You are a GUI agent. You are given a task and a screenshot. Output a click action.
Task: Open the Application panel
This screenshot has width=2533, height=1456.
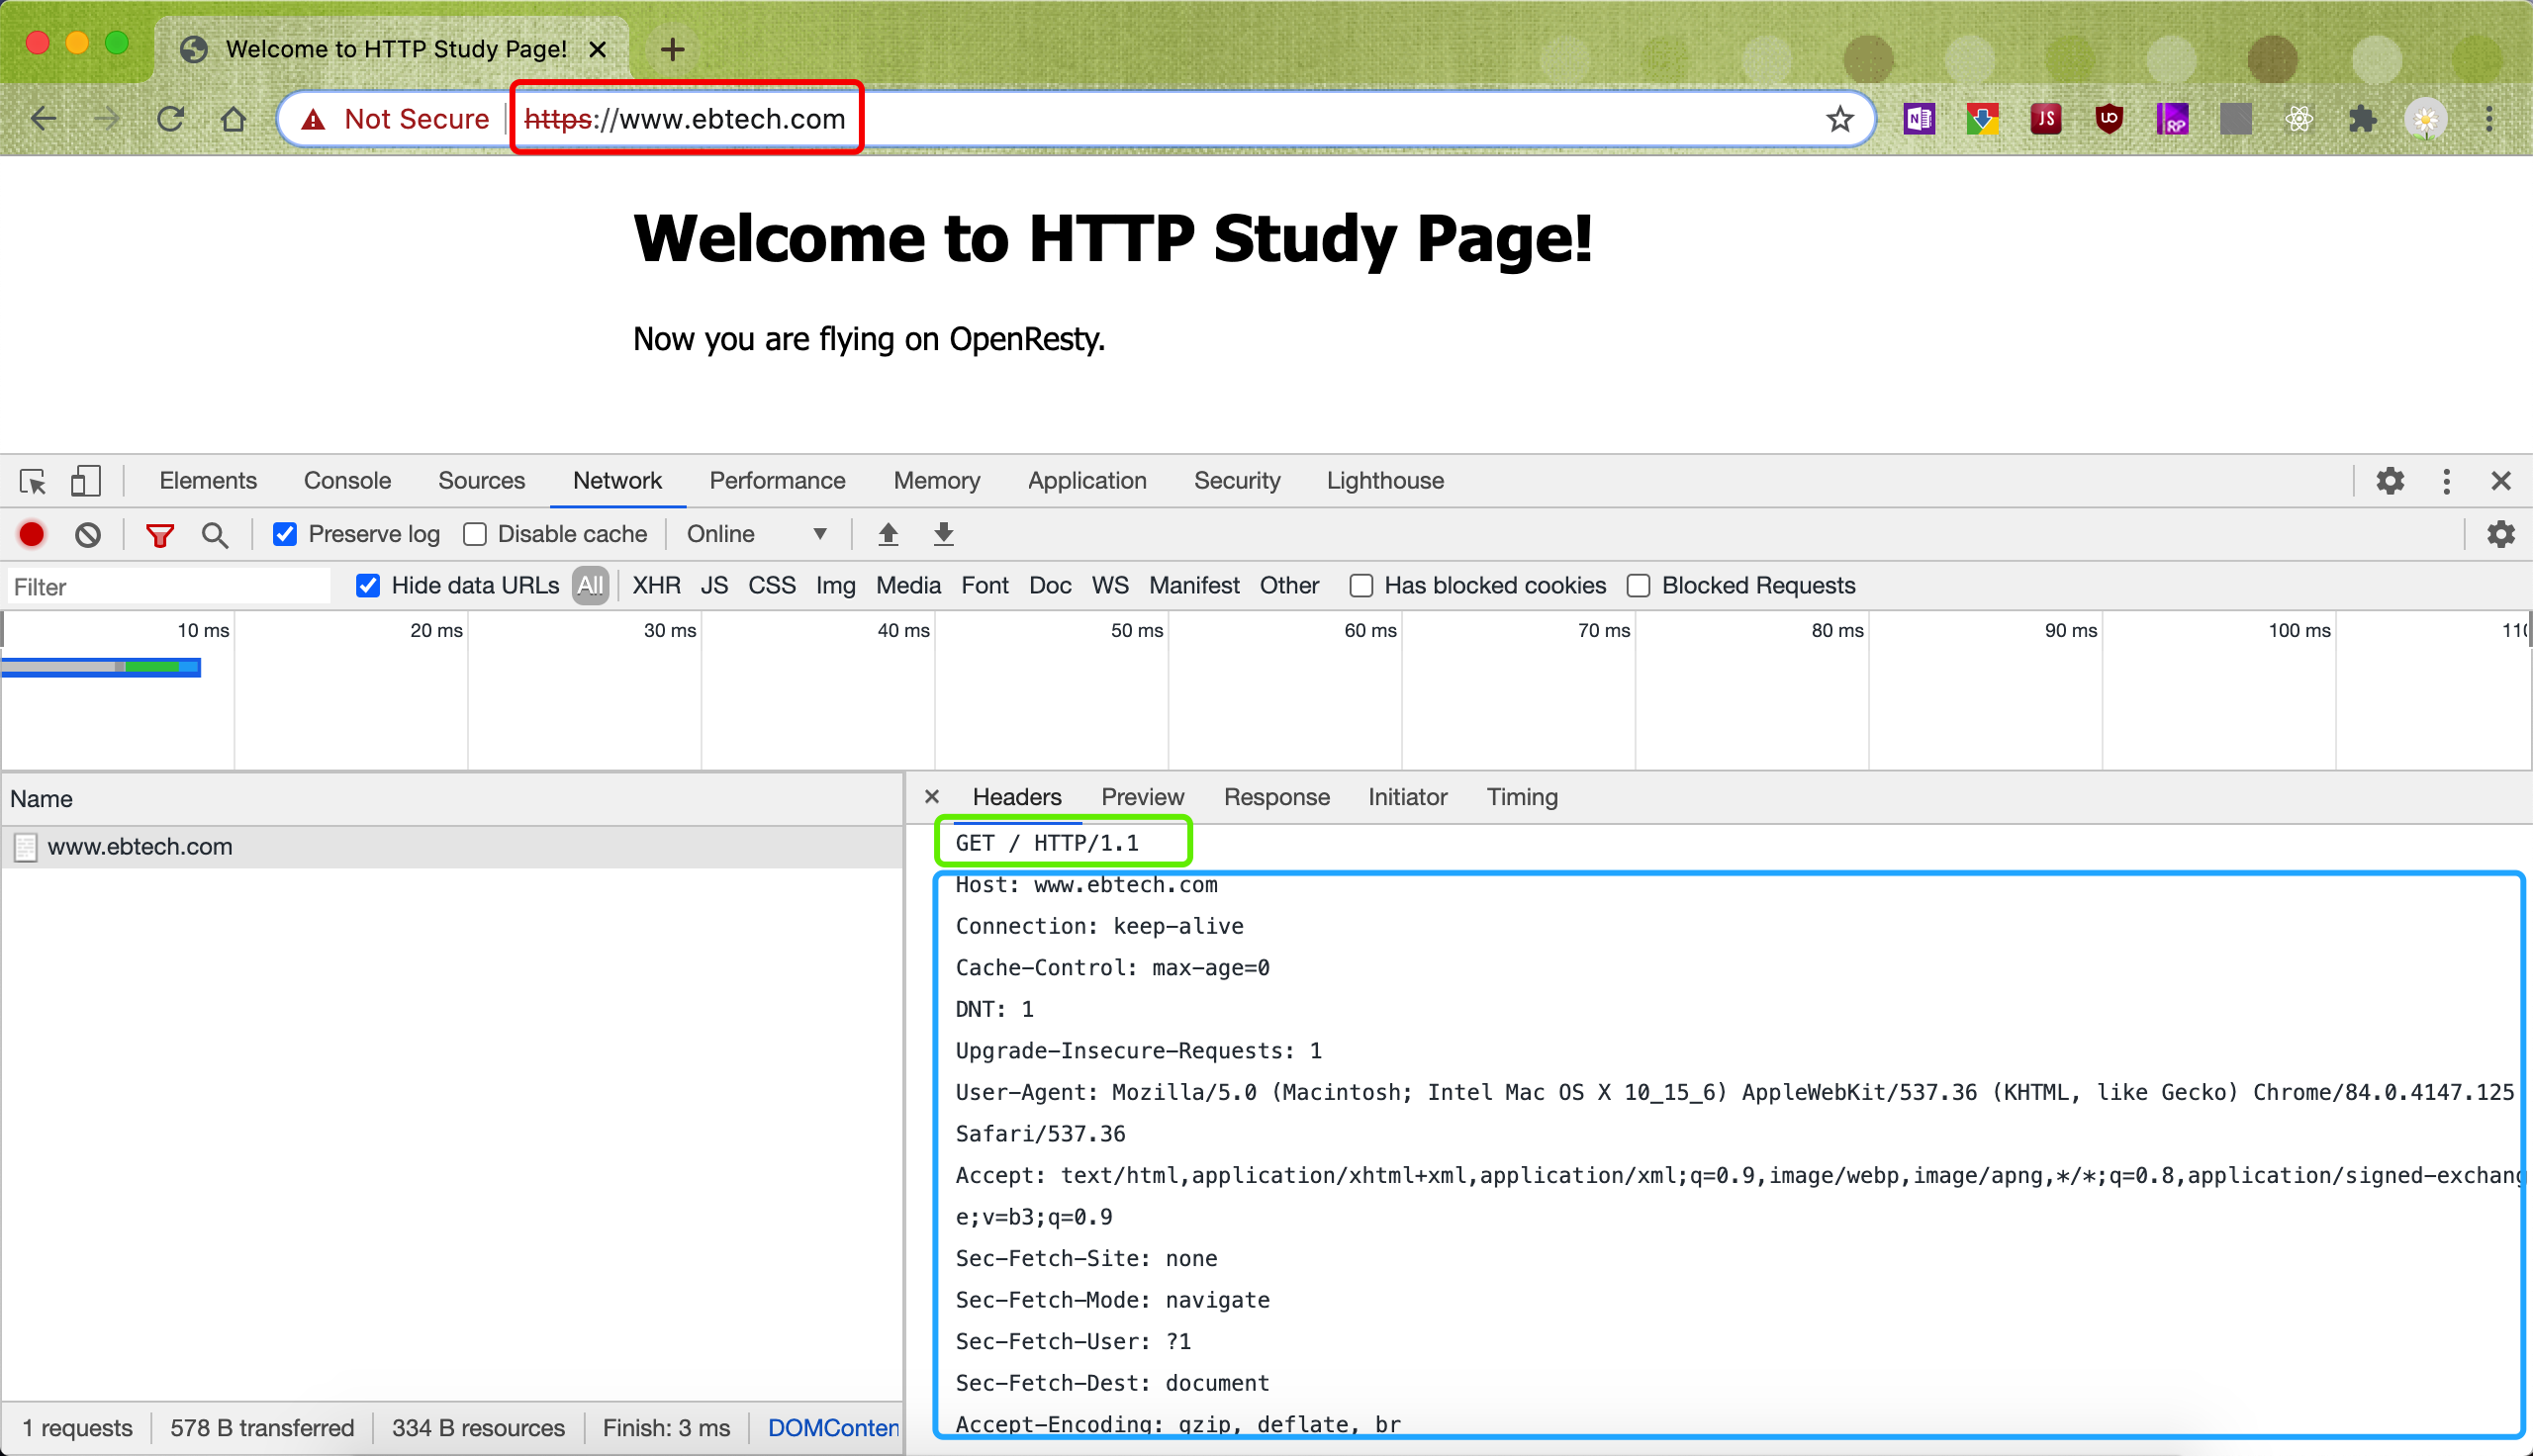click(x=1087, y=481)
